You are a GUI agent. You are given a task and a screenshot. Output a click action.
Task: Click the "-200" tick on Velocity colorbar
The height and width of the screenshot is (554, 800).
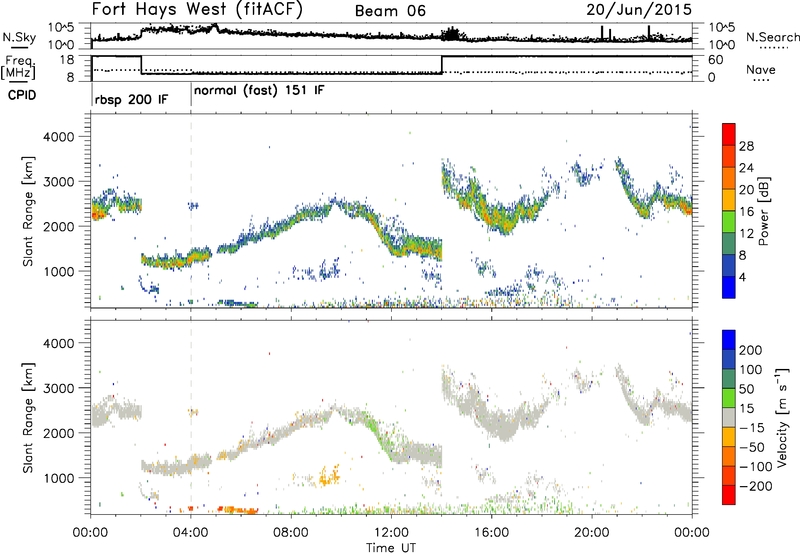tap(755, 486)
